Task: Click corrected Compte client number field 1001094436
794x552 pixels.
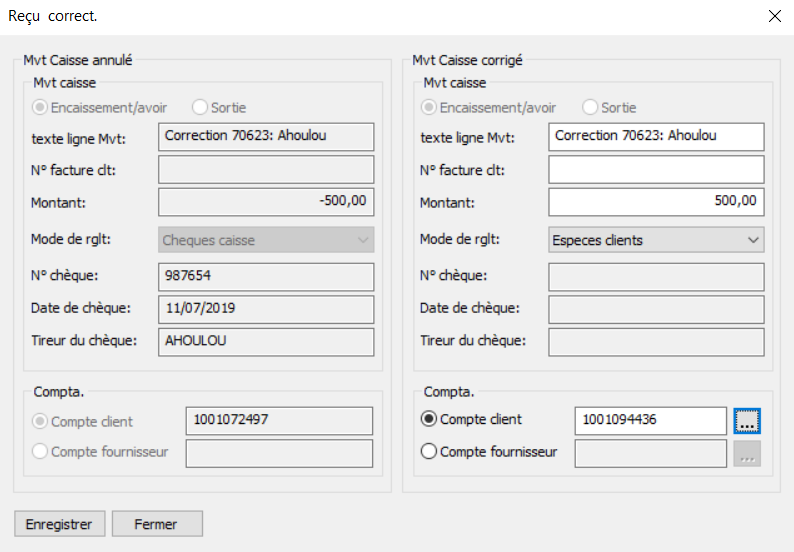Action: [x=651, y=421]
